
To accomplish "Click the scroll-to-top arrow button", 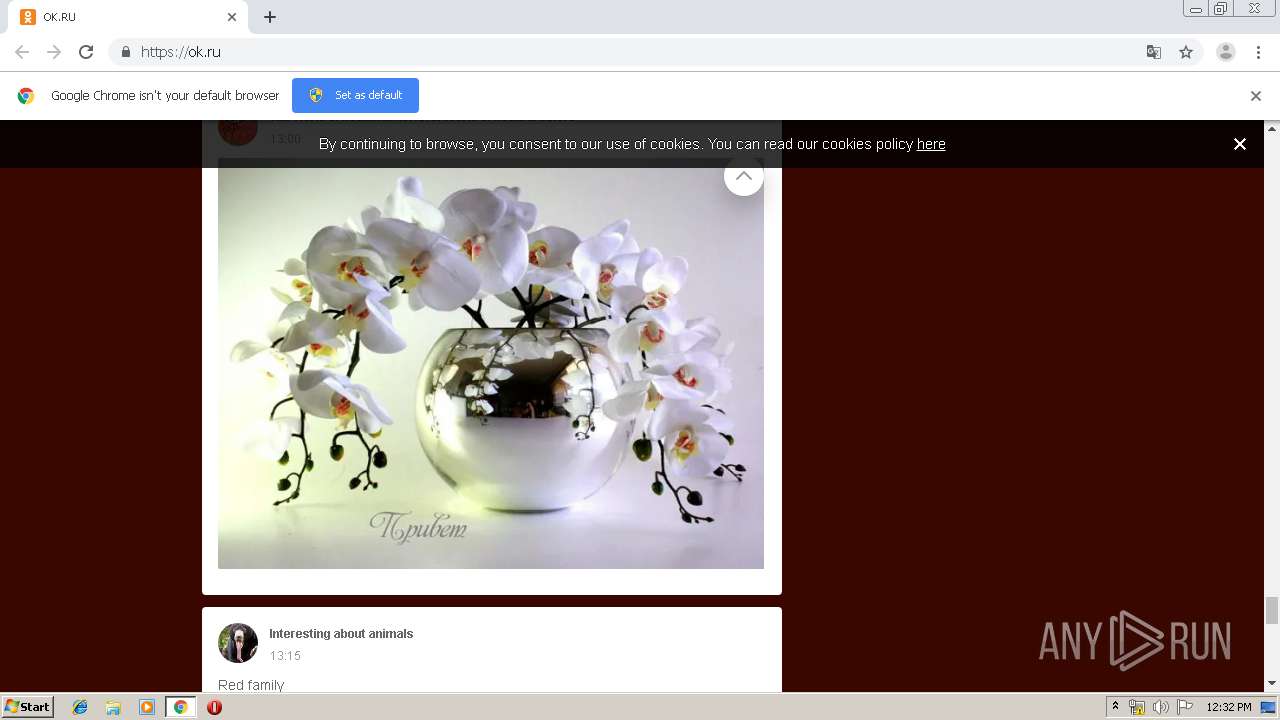I will point(743,176).
